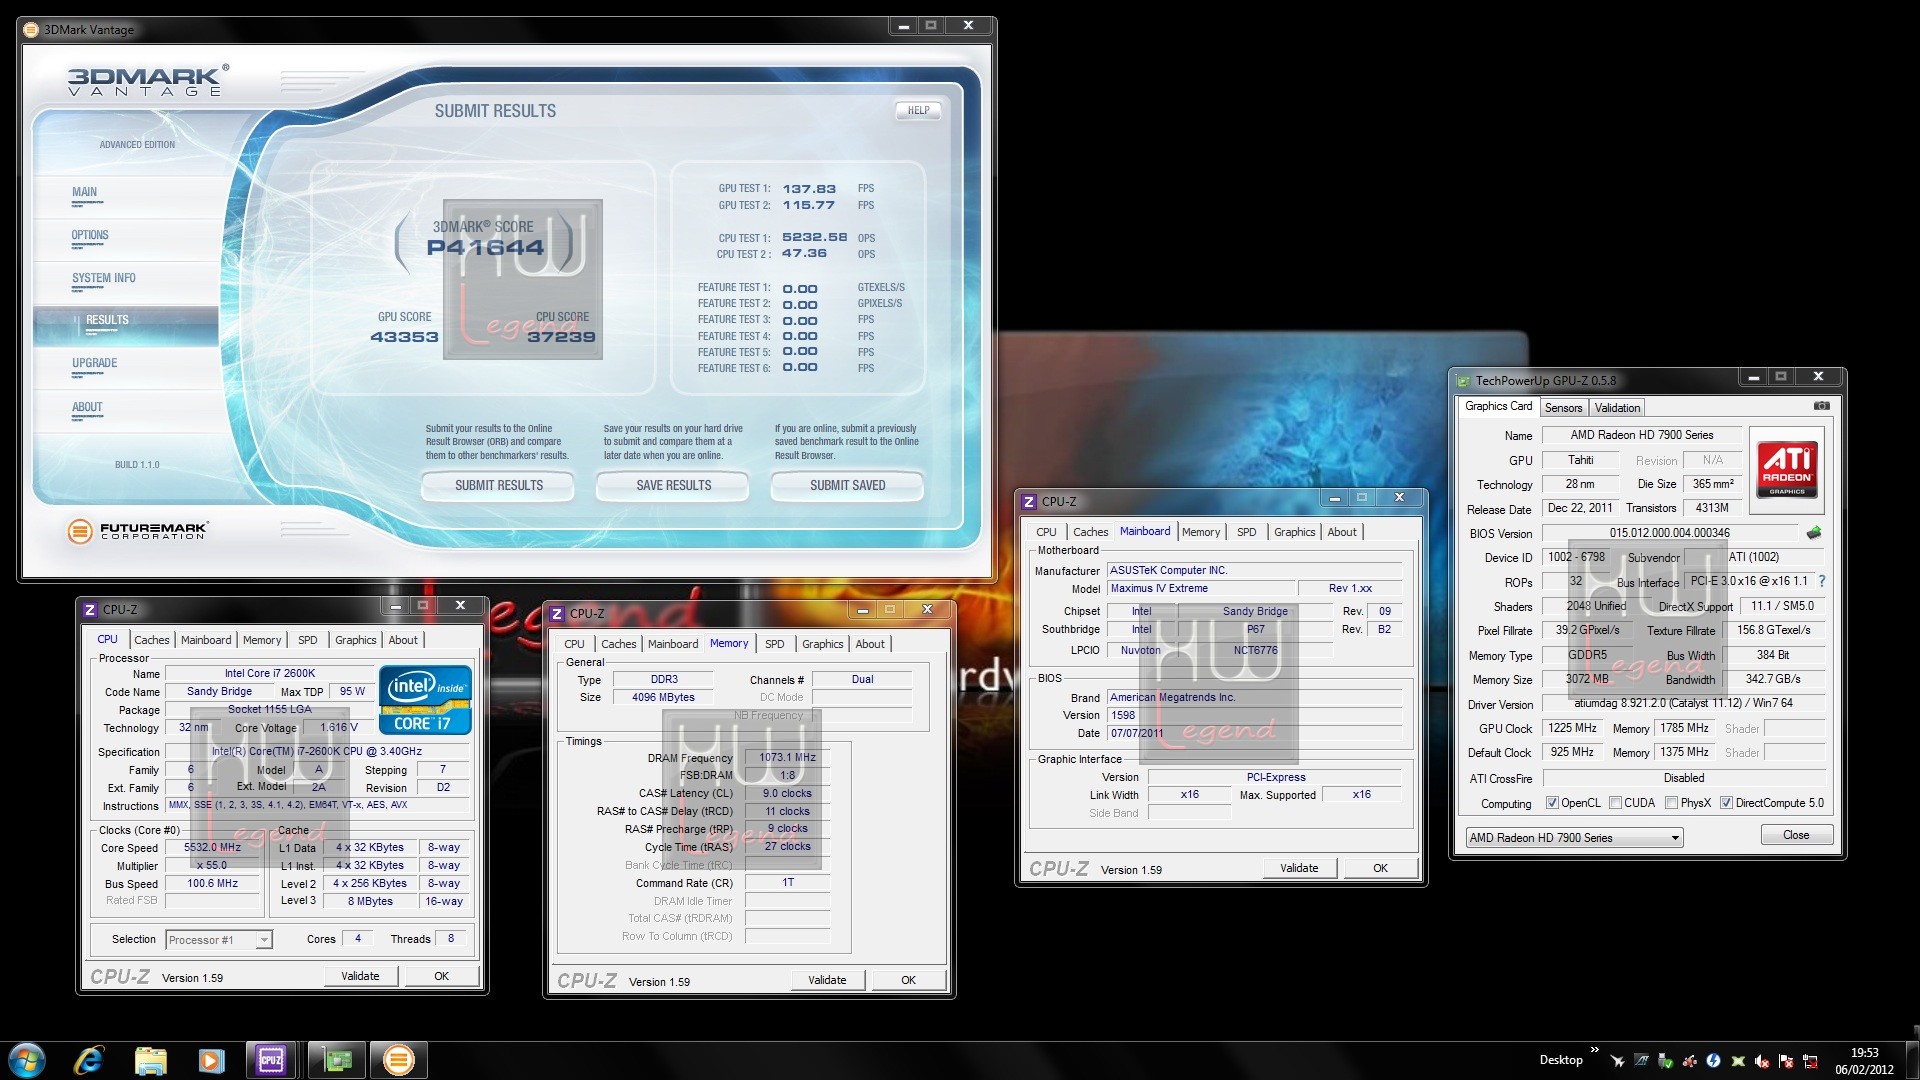
Task: Toggle the OpenCL checkbox in GPU-Z
Action: [x=1552, y=803]
